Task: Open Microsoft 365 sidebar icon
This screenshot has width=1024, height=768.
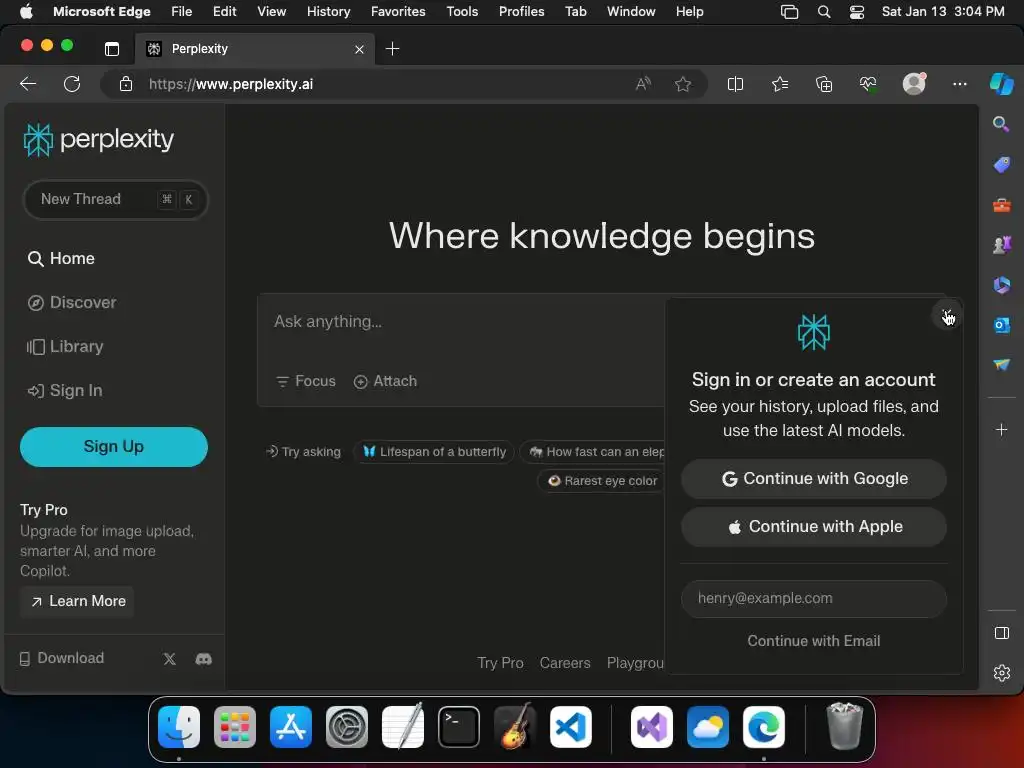Action: tap(1001, 285)
